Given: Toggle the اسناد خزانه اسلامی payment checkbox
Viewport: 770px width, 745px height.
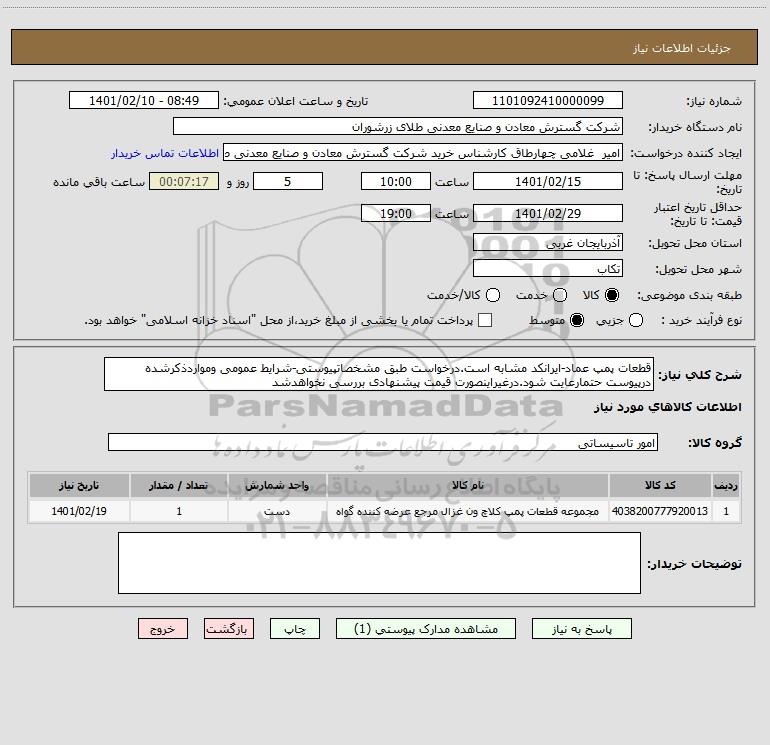Looking at the screenshot, I should [485, 320].
